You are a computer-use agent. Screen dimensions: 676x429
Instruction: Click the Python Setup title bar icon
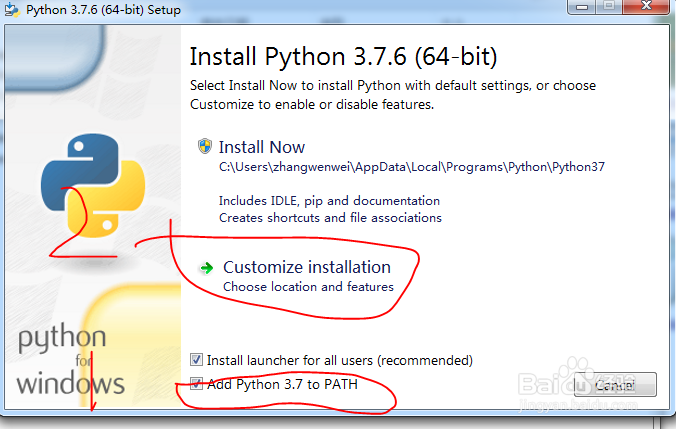[12, 10]
